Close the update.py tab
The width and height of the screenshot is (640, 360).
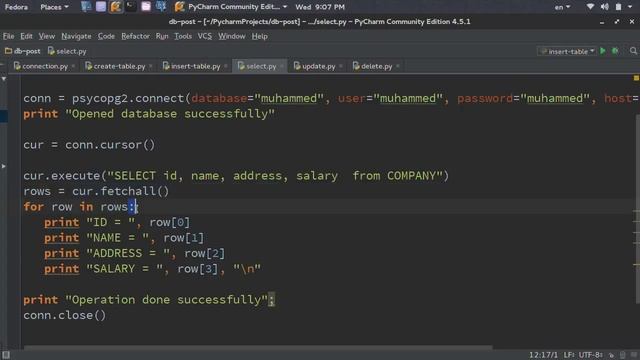[341, 66]
